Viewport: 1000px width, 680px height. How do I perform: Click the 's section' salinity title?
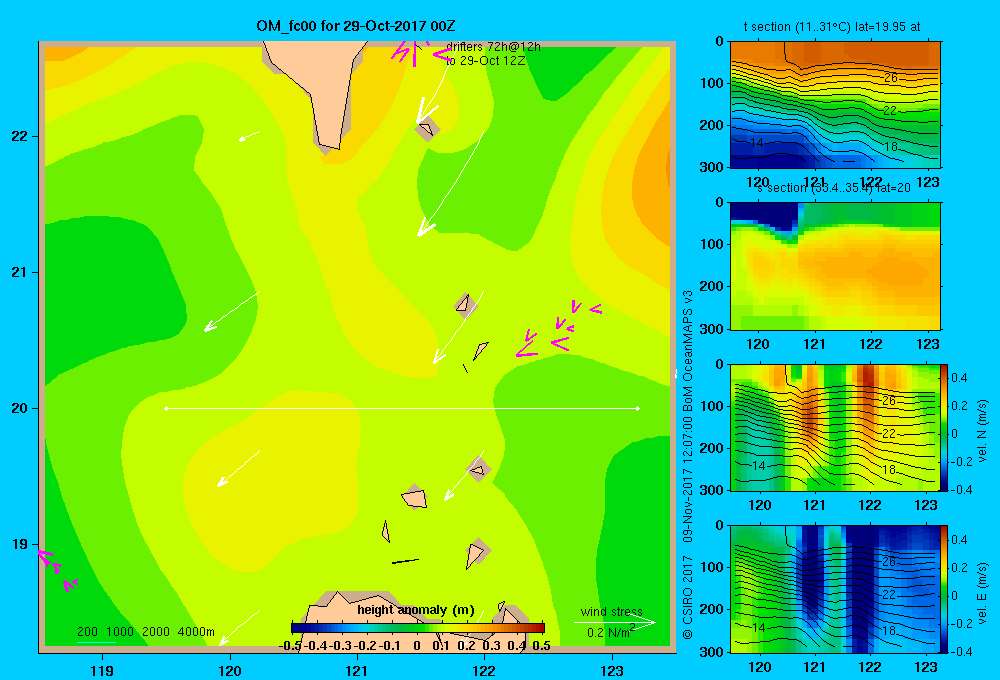tap(835, 188)
